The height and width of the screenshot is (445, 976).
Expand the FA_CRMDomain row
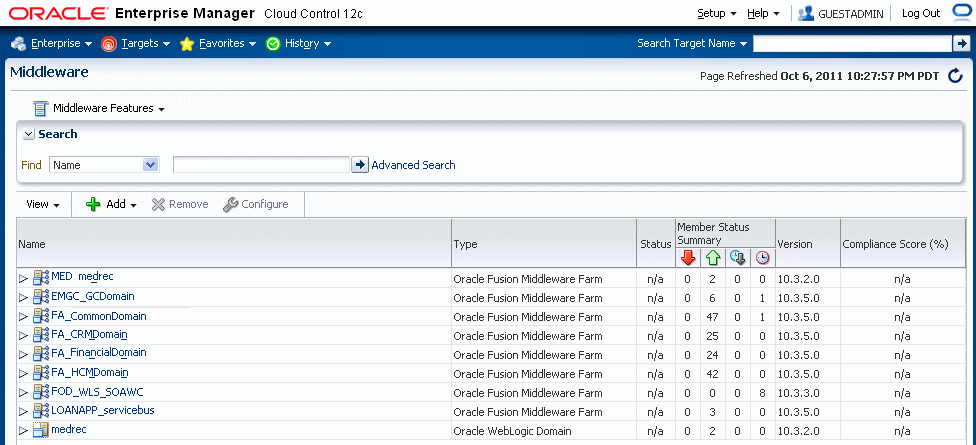pos(24,335)
